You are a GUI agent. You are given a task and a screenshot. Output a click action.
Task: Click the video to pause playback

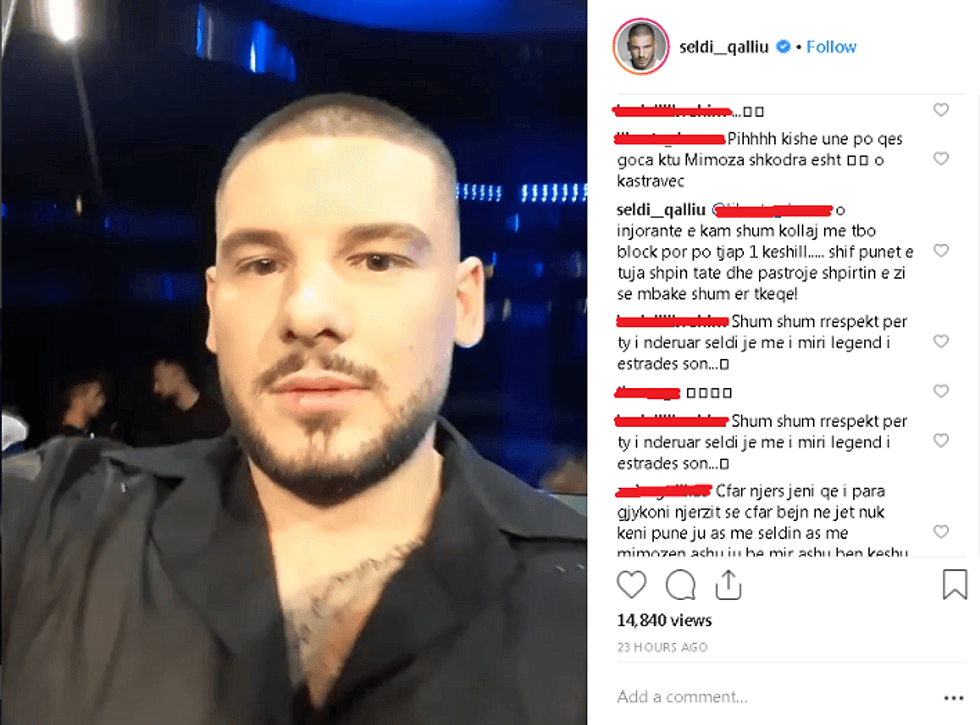click(294, 362)
